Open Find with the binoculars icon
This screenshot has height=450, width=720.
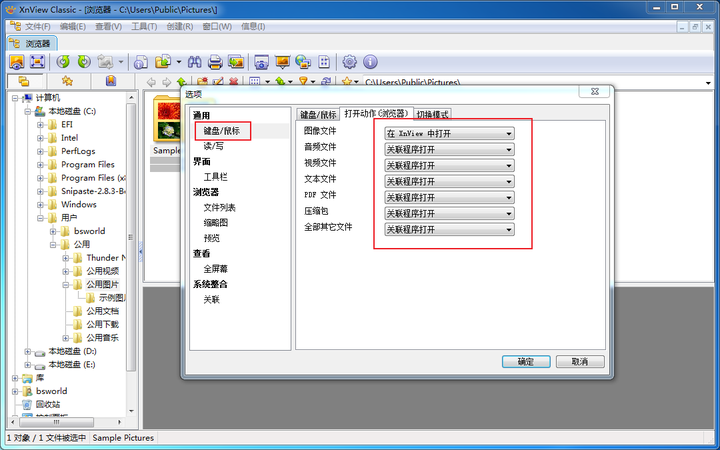pos(194,62)
